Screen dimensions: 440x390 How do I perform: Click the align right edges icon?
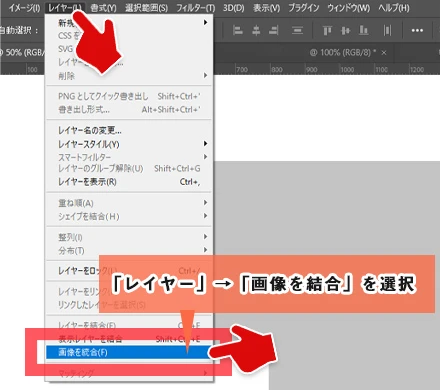tap(274, 31)
